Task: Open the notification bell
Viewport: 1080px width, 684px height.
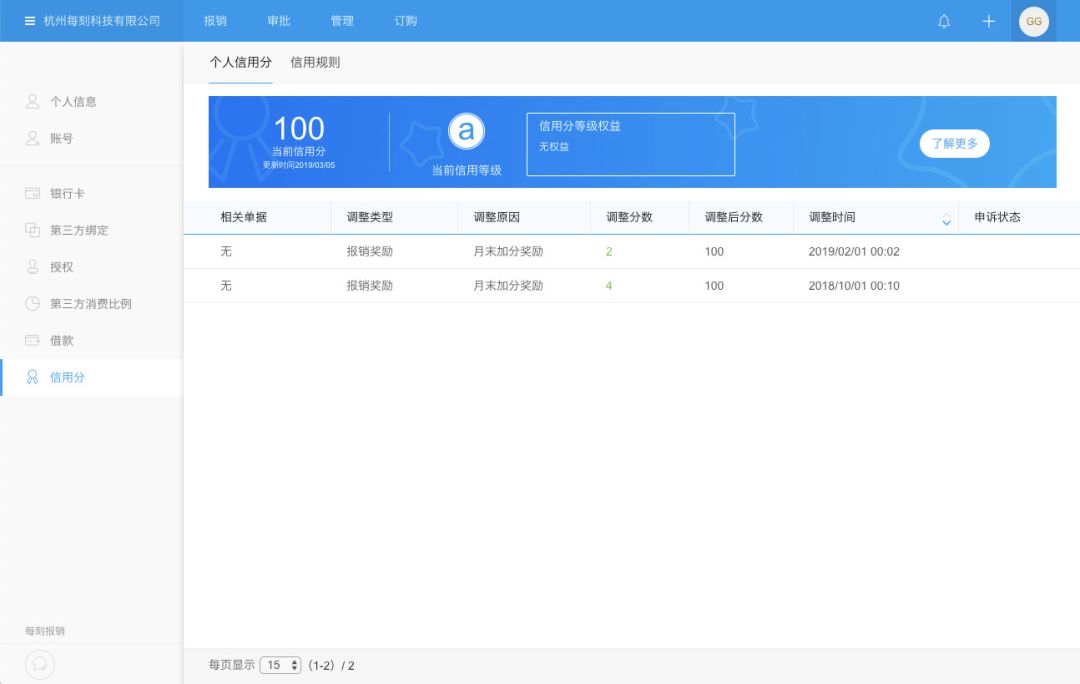Action: pos(944,21)
